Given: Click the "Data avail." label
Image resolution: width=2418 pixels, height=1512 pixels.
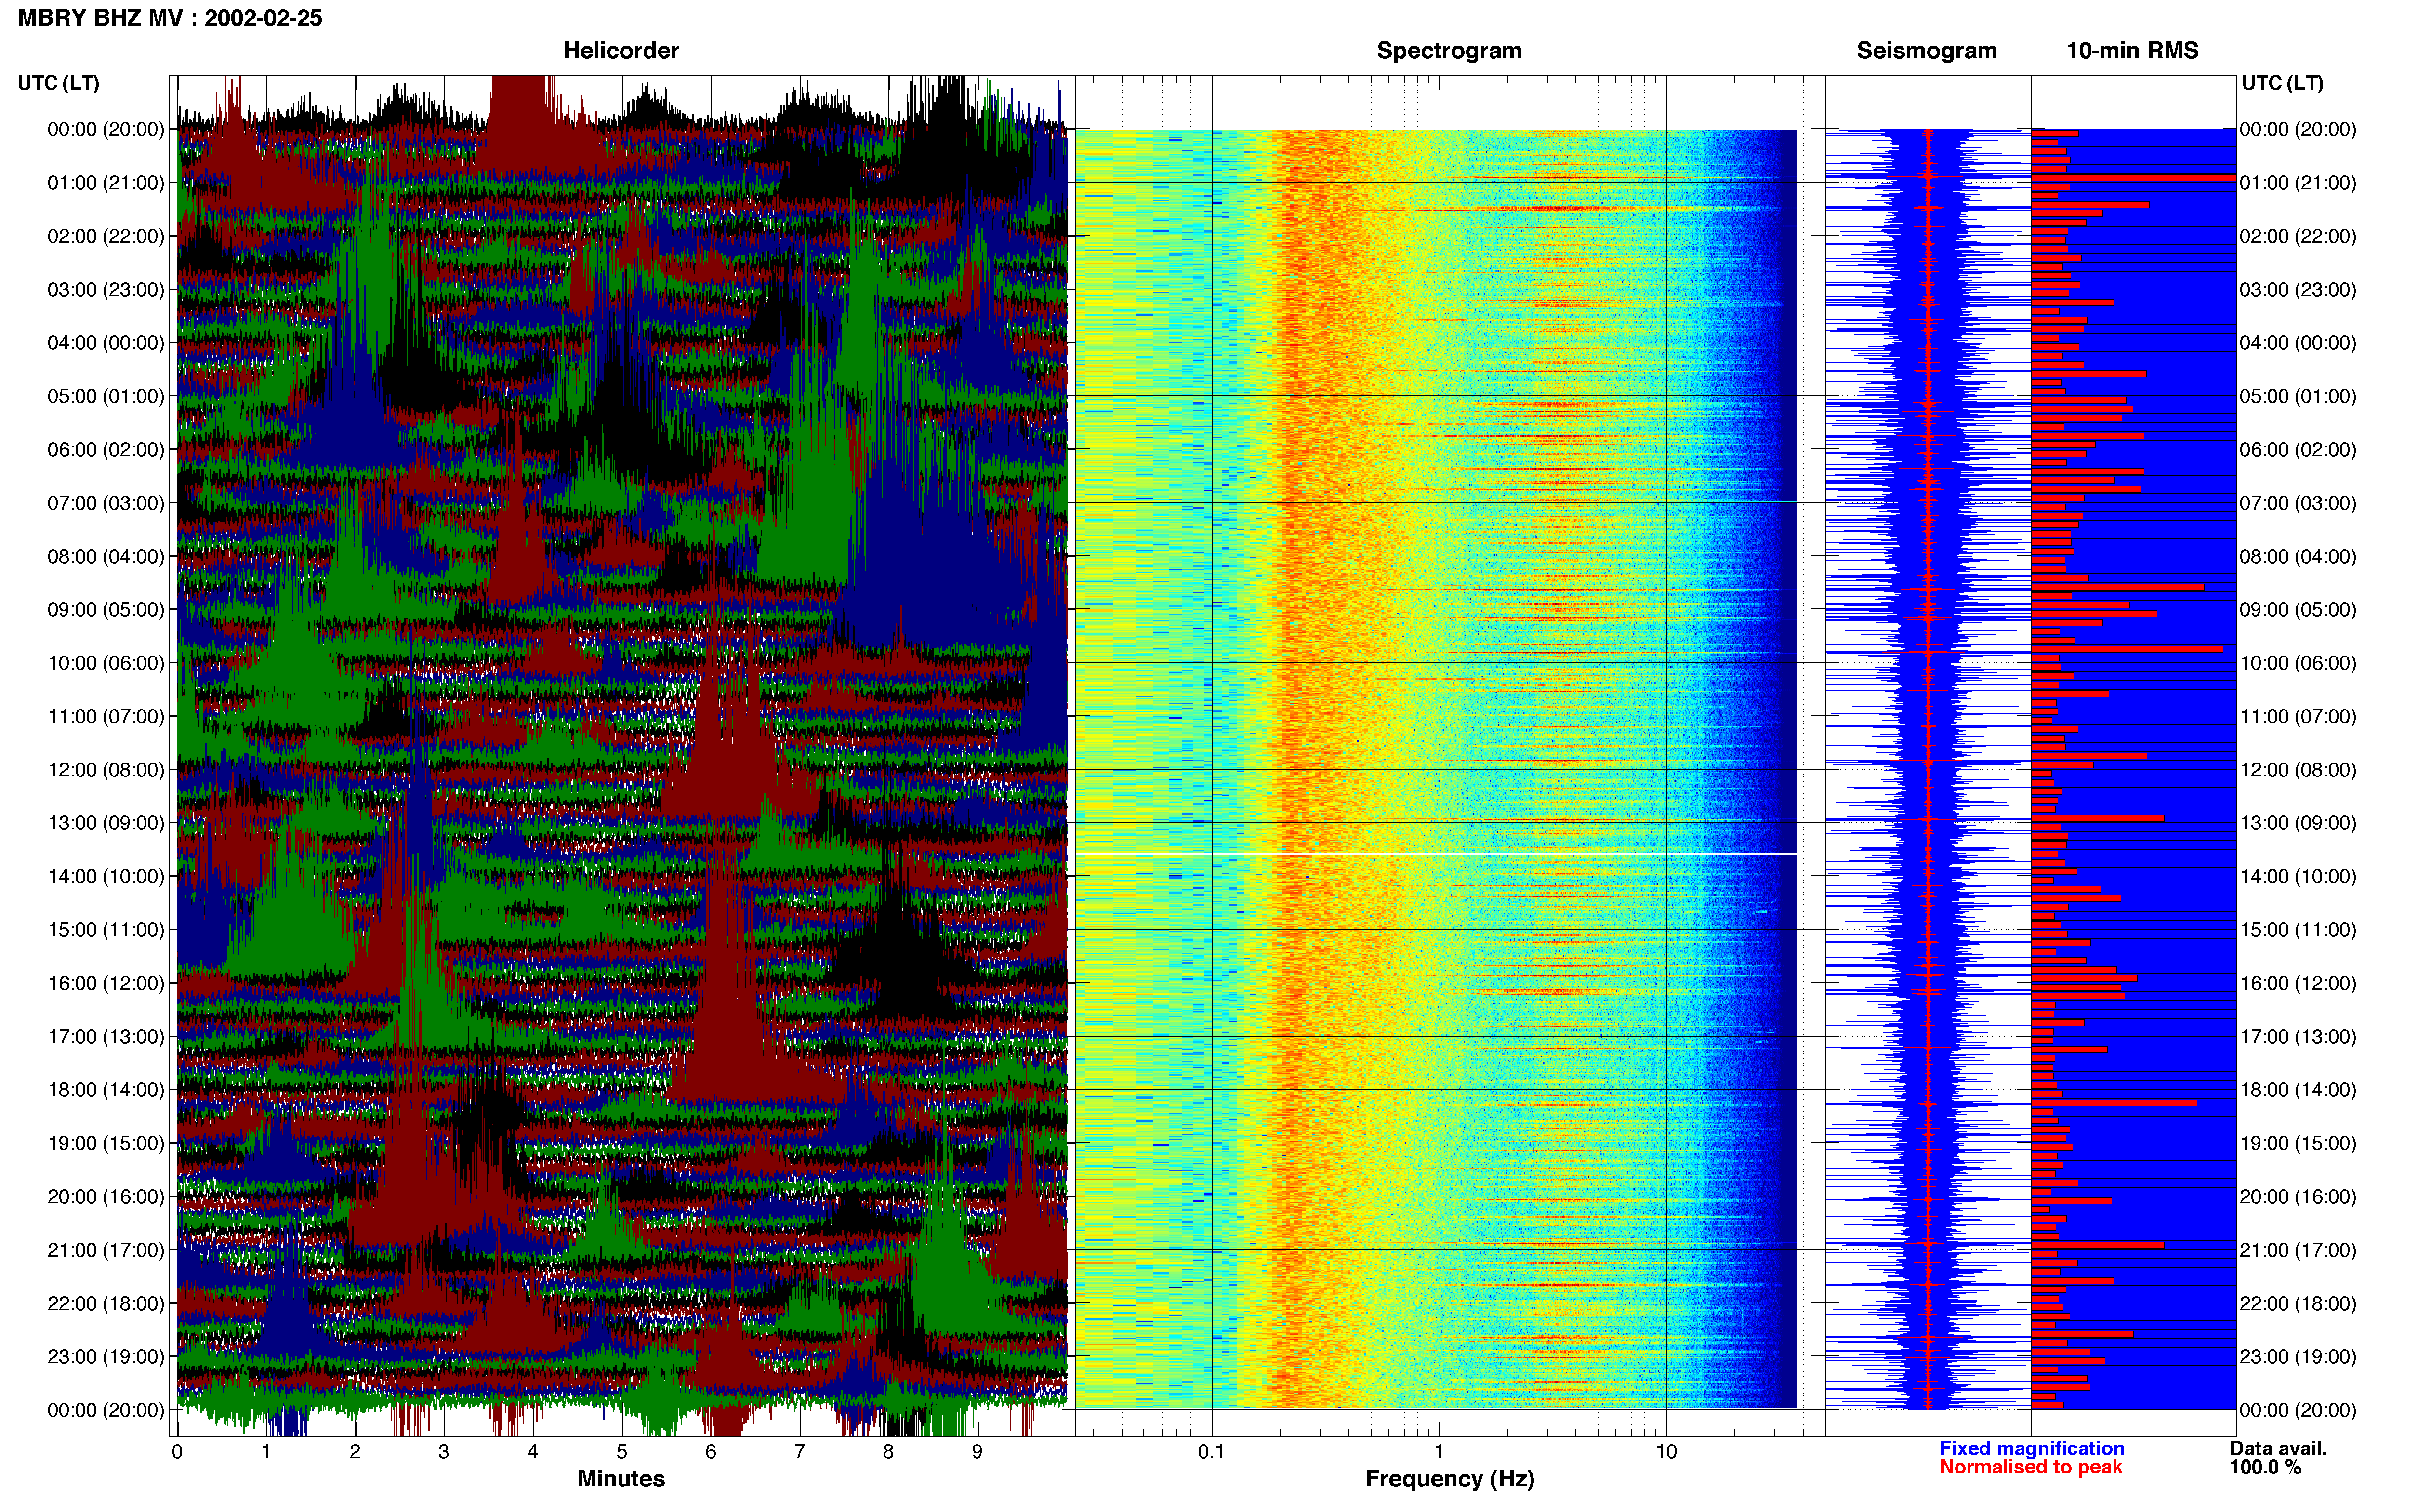Looking at the screenshot, I should pyautogui.click(x=2278, y=1449).
